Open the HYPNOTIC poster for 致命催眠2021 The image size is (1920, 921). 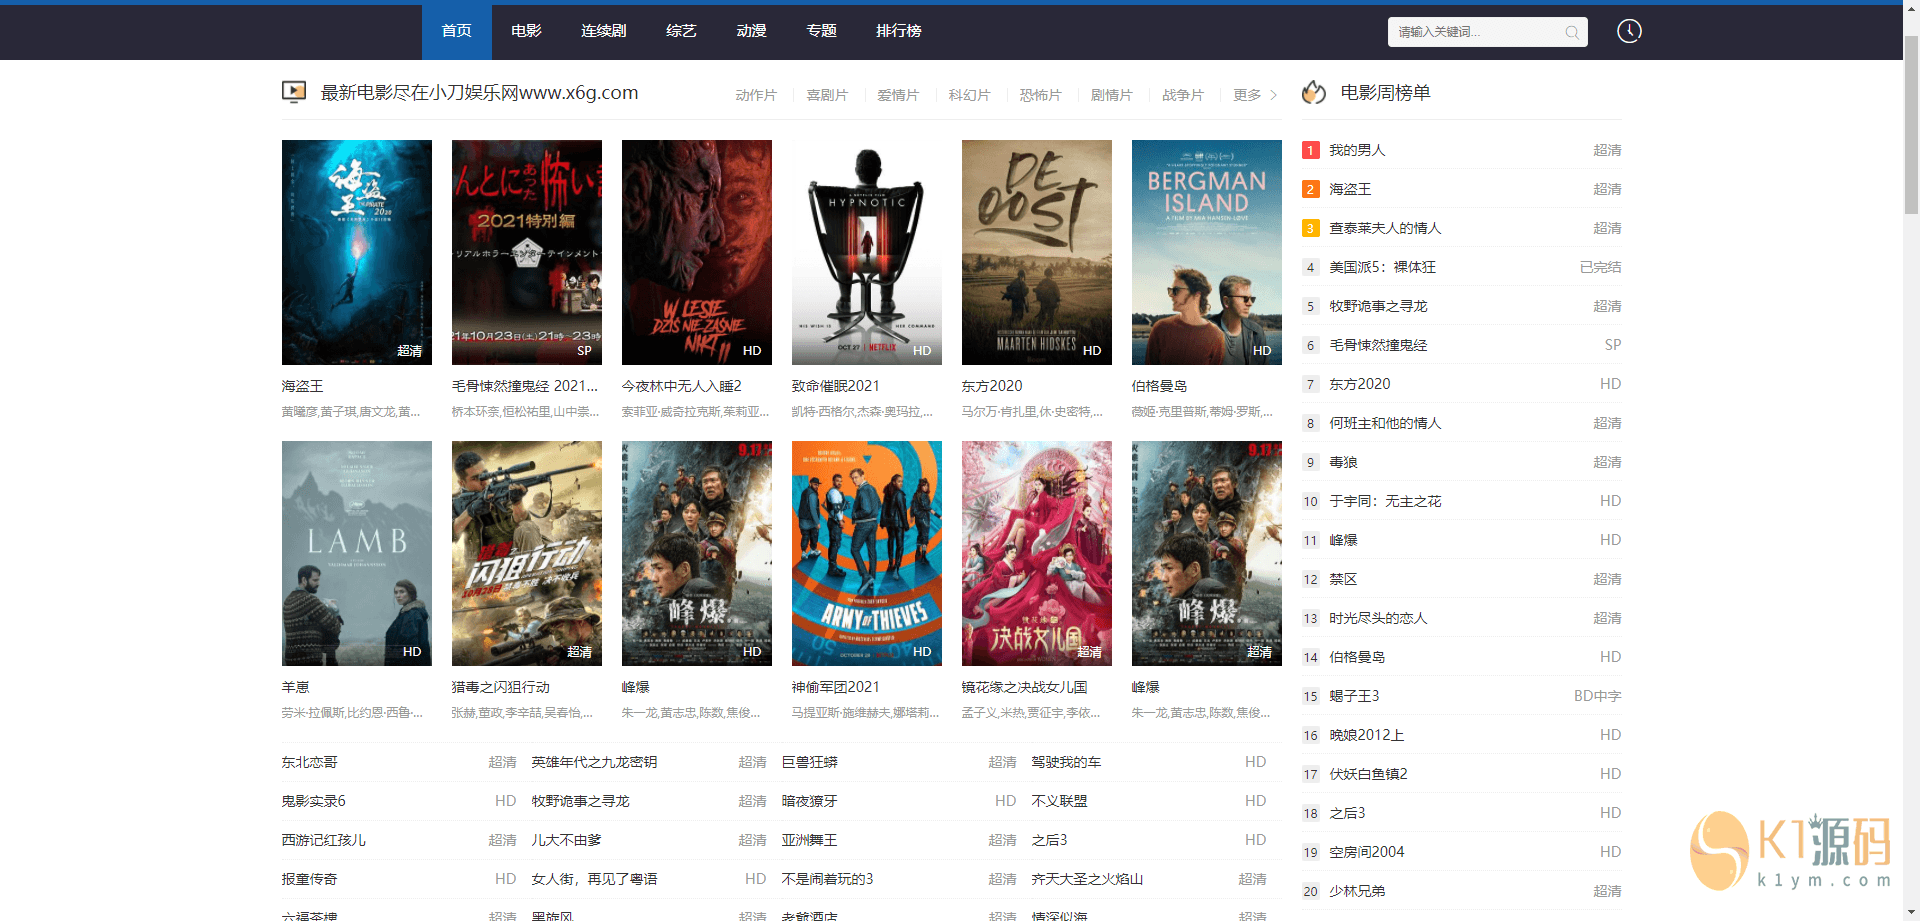pos(866,252)
